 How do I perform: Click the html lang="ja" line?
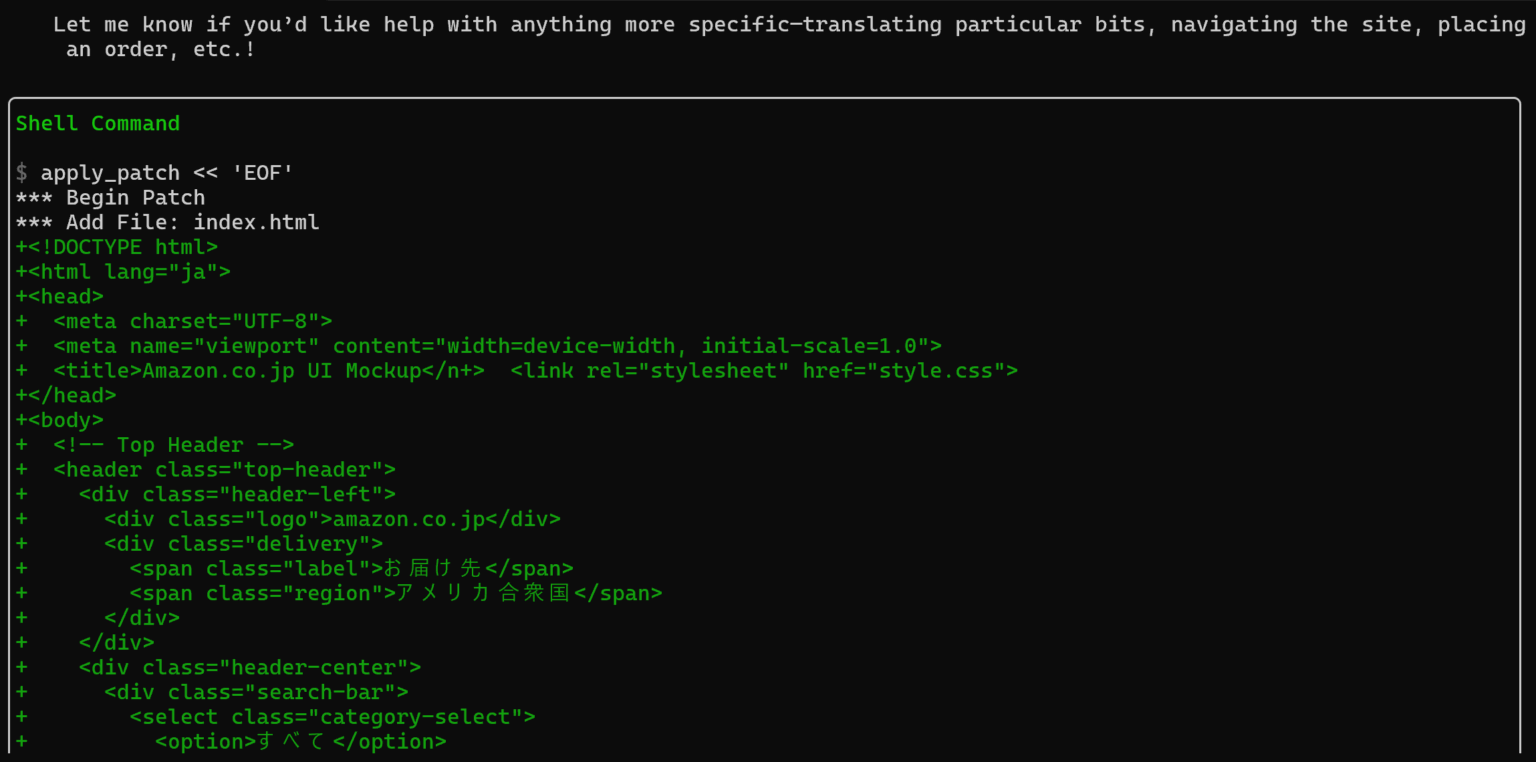129,272
